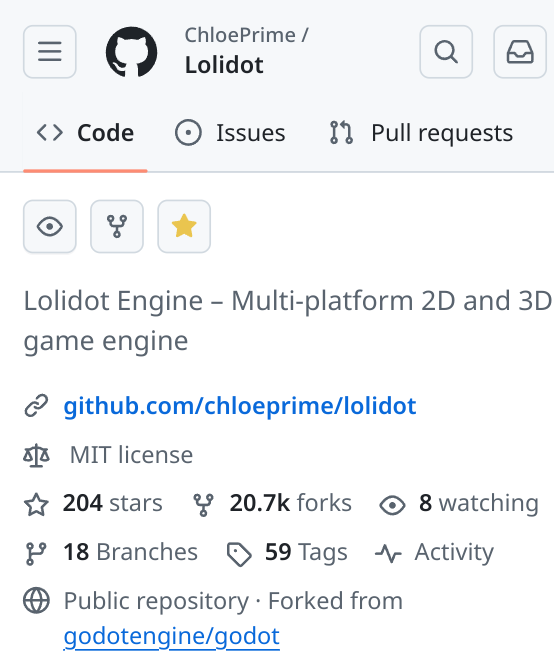Screen dimensions: 554x670
Task: Open the notifications inbox icon
Action: pos(520,52)
